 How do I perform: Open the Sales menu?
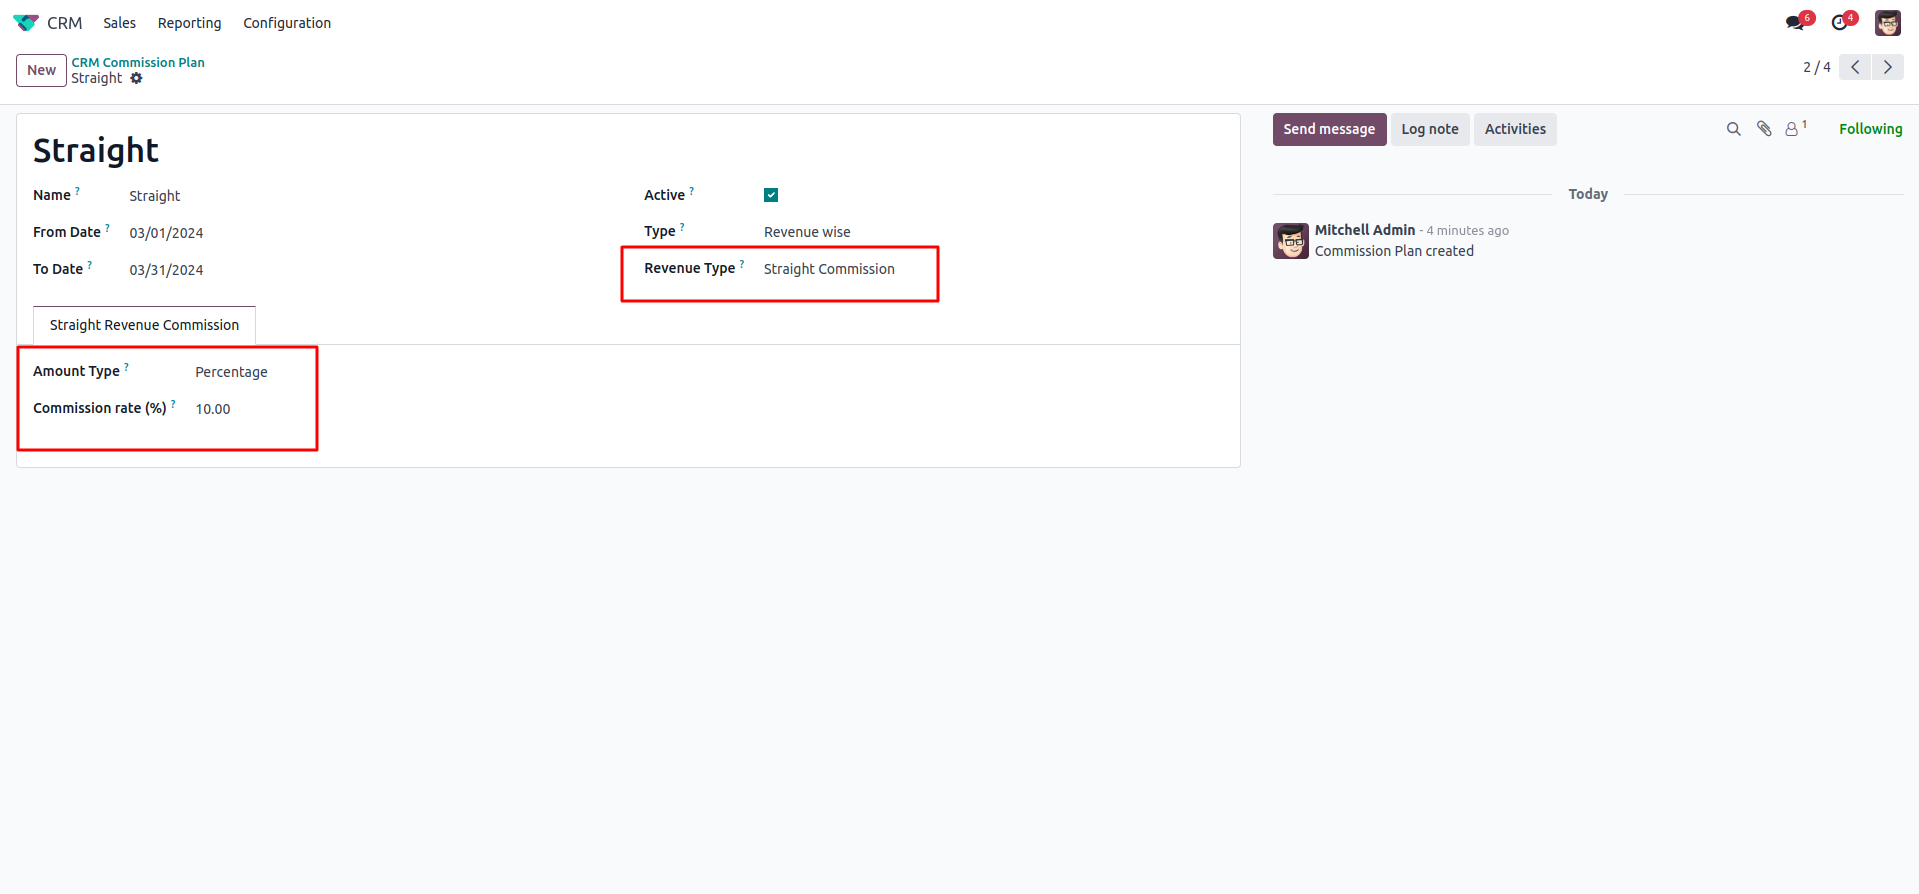tap(119, 22)
